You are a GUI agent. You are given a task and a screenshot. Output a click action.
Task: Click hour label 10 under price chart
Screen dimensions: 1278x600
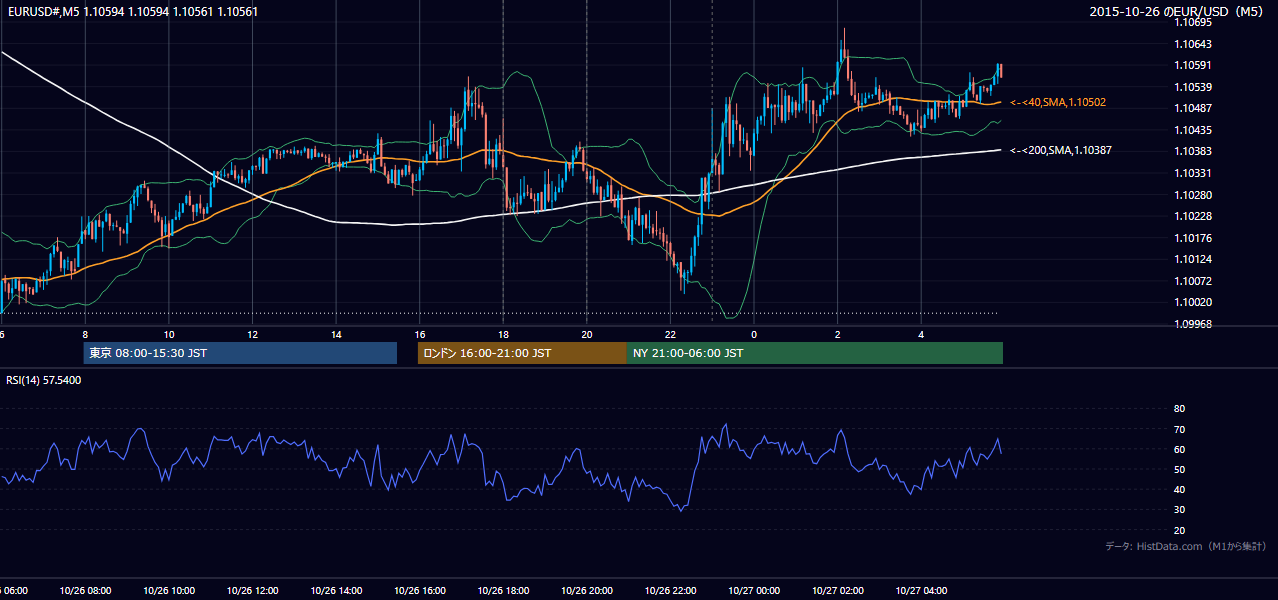point(169,334)
